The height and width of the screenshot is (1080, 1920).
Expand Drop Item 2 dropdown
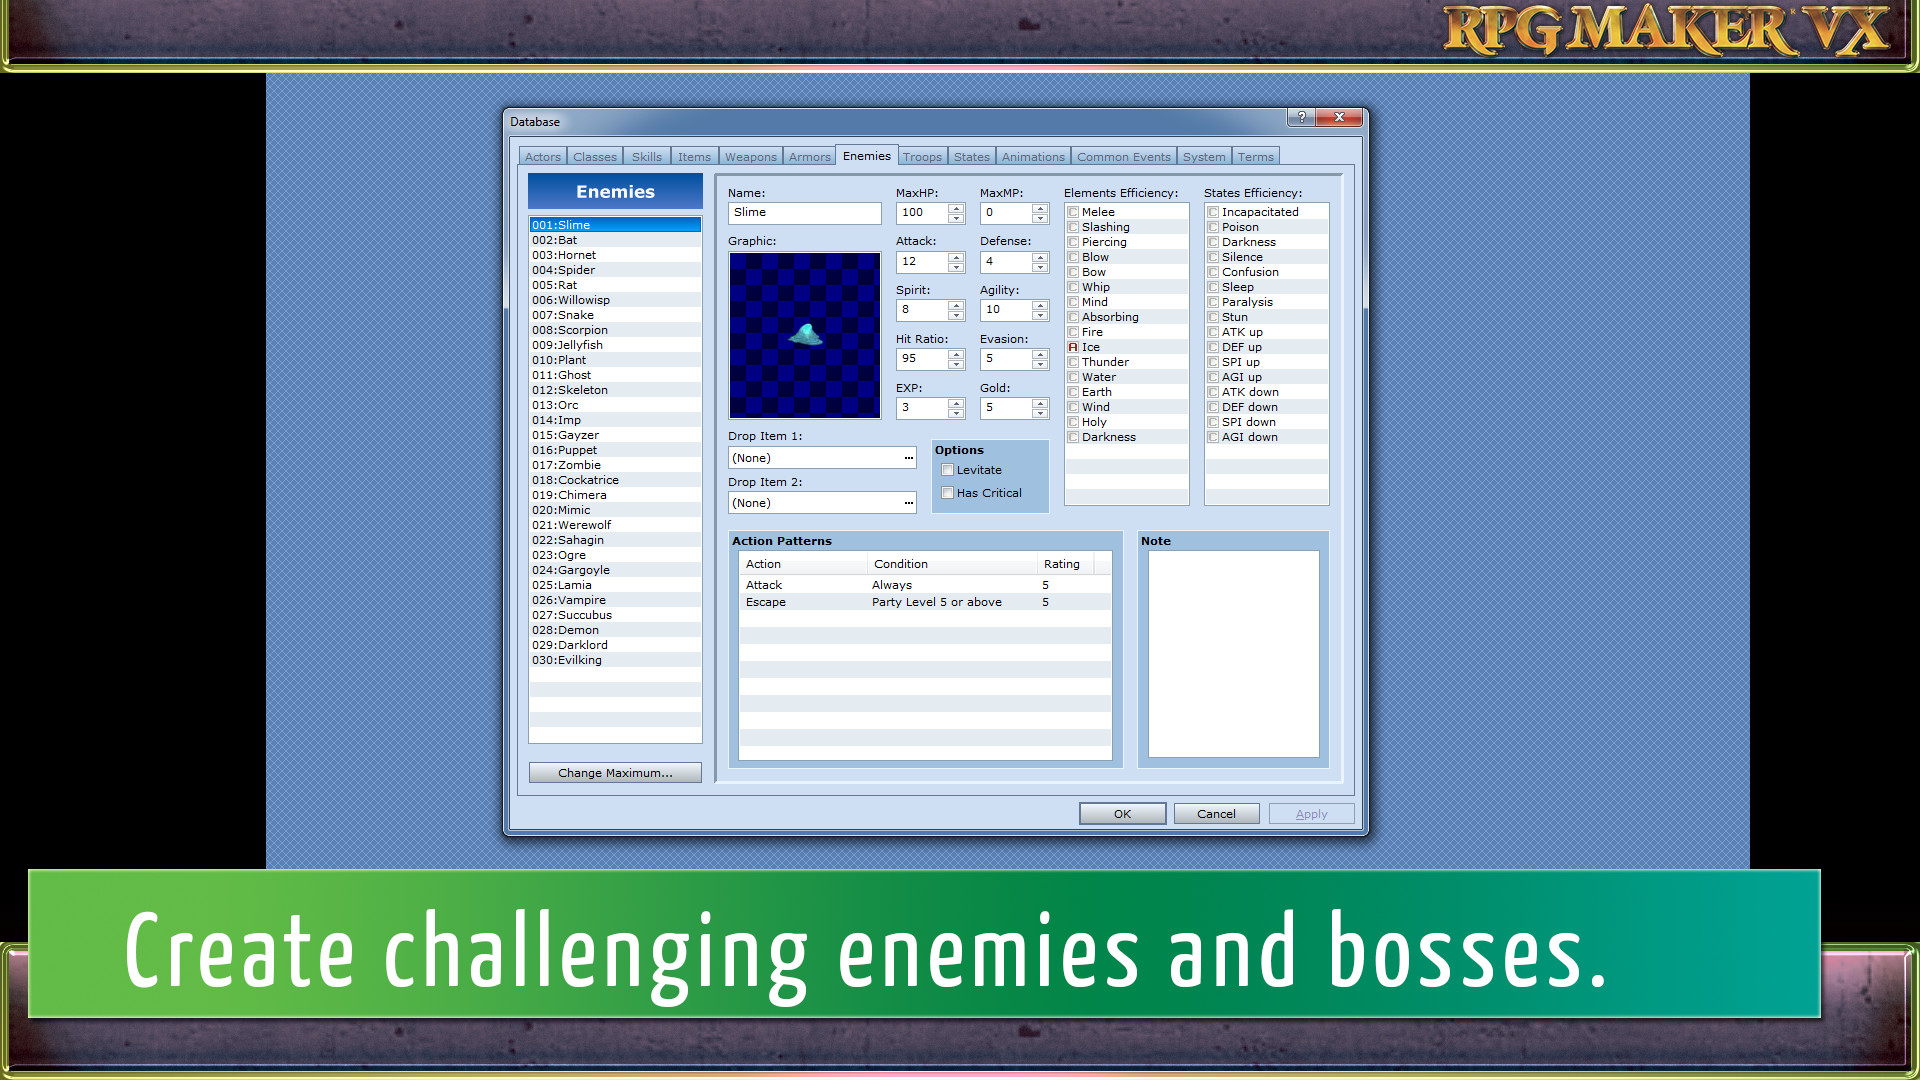coord(910,502)
